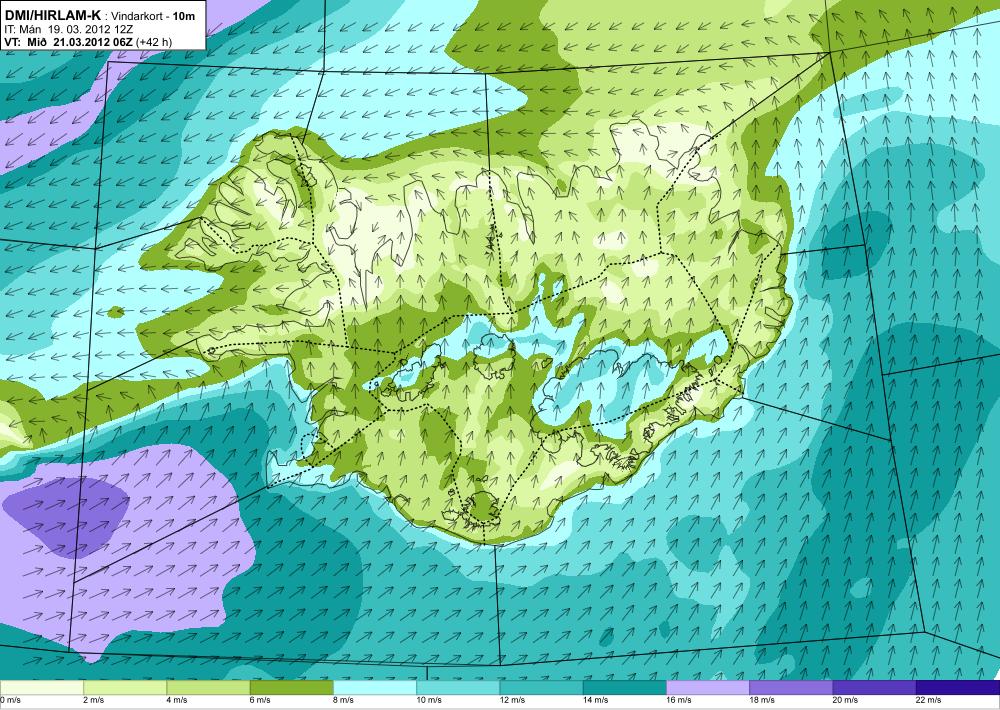This screenshot has height=710, width=1000.
Task: Click the cyan 10–12 m/s legend swatch
Action: coord(458,688)
